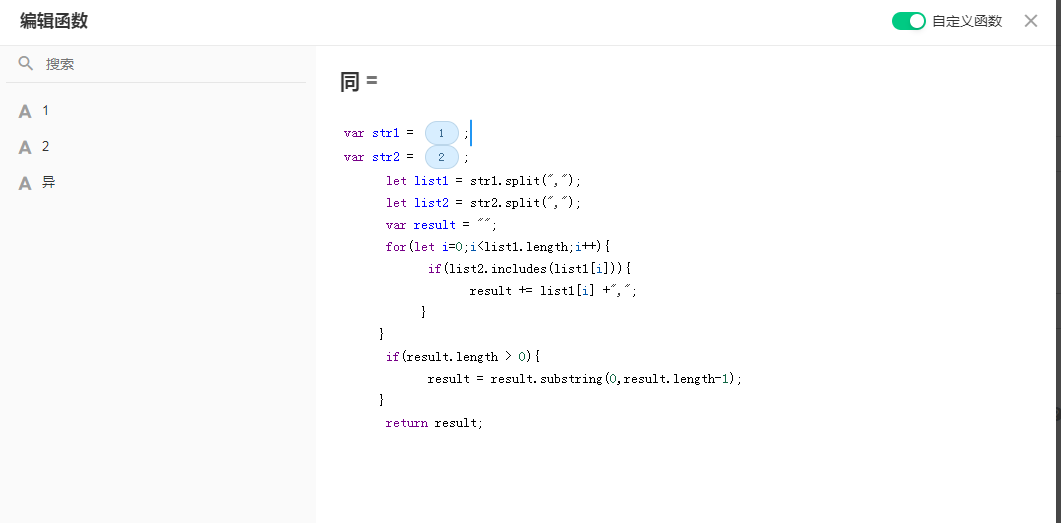This screenshot has height=523, width=1061.
Task: Click the text-type icon beside field 1
Action: 25,111
